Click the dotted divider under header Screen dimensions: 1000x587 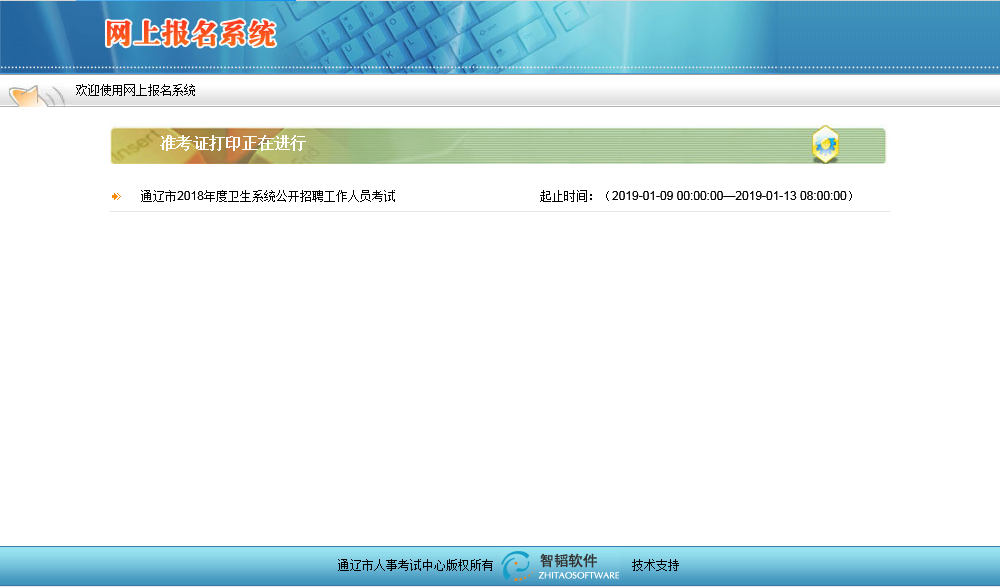500,69
